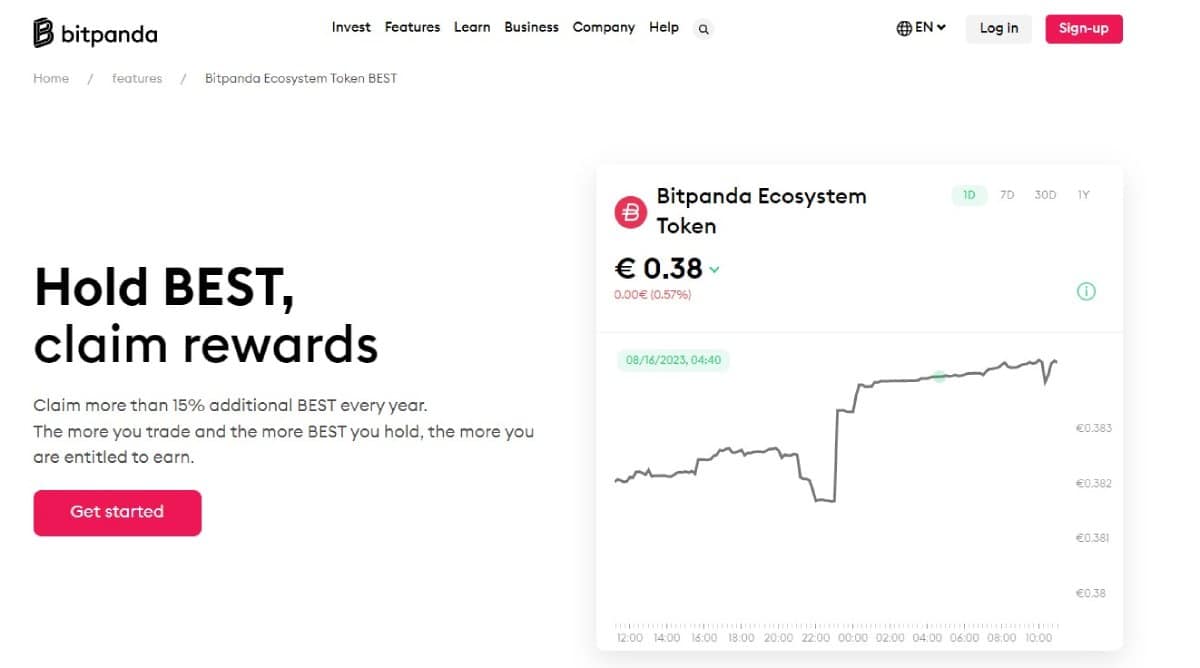Screen dimensions: 1200x668
Task: Navigate to Home via the breadcrumb link
Action: 51,78
